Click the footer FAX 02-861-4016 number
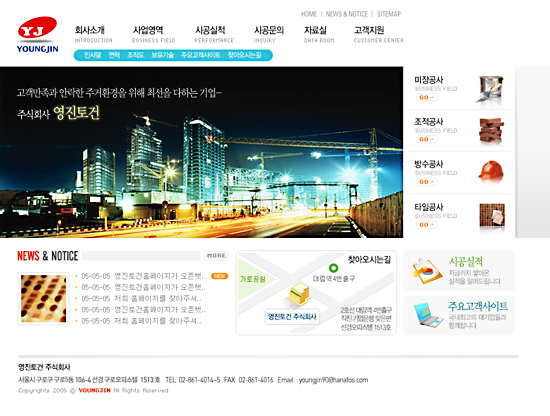The height and width of the screenshot is (416, 550). (x=248, y=380)
